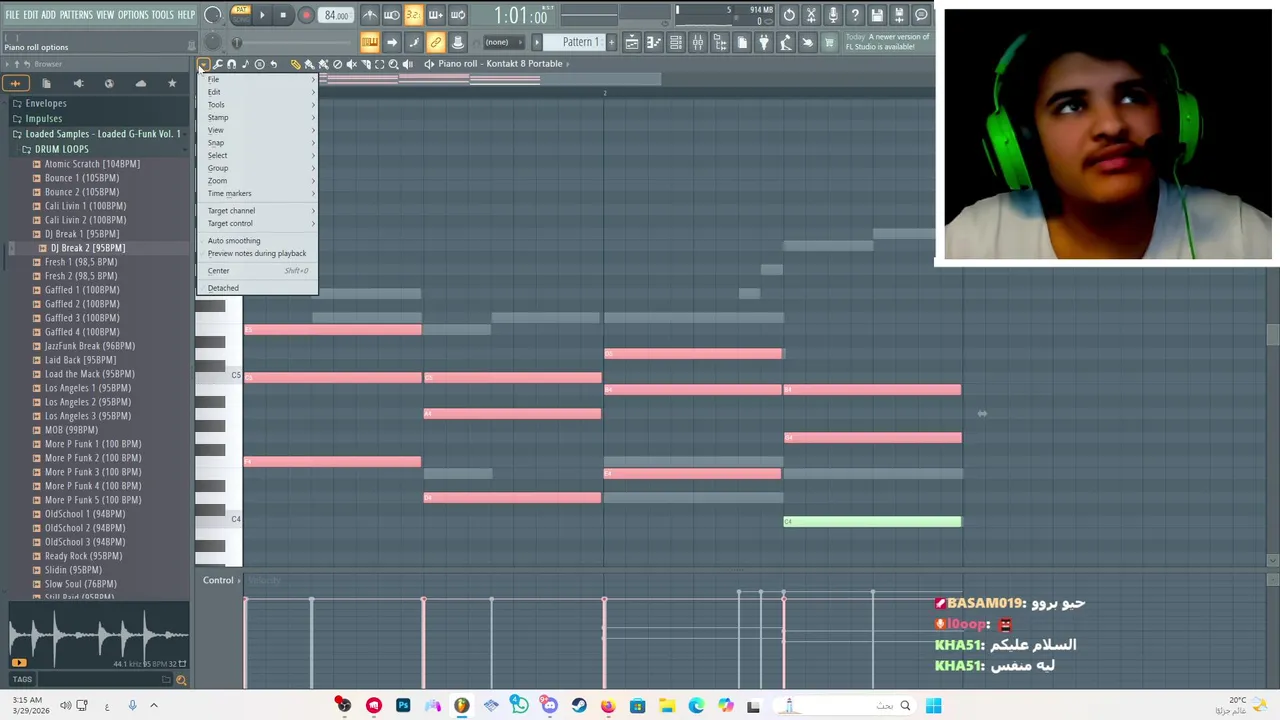The image size is (1280, 720).
Task: Open the browser Plugins speaker tab icon
Action: pyautogui.click(x=78, y=84)
